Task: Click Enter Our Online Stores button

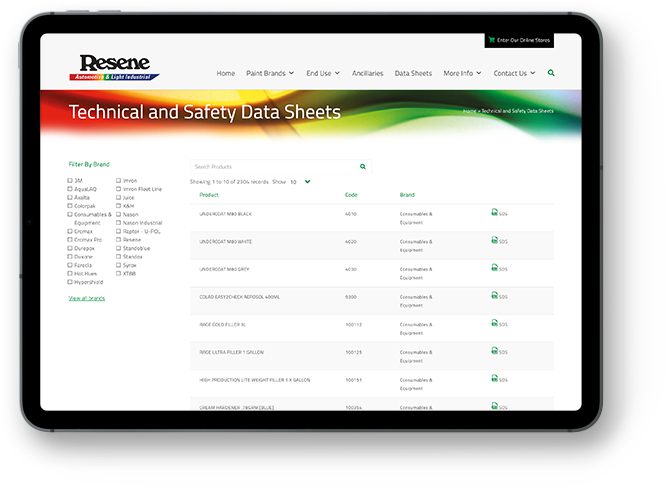Action: (x=519, y=40)
